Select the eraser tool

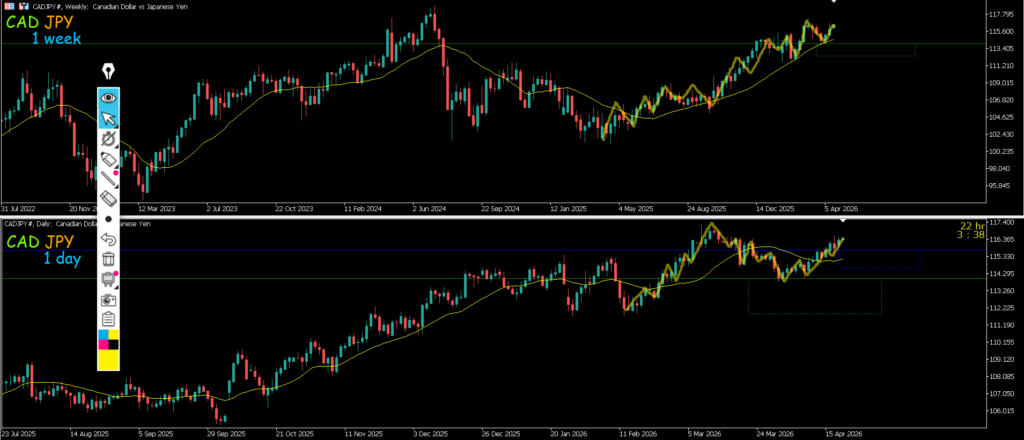[x=109, y=200]
